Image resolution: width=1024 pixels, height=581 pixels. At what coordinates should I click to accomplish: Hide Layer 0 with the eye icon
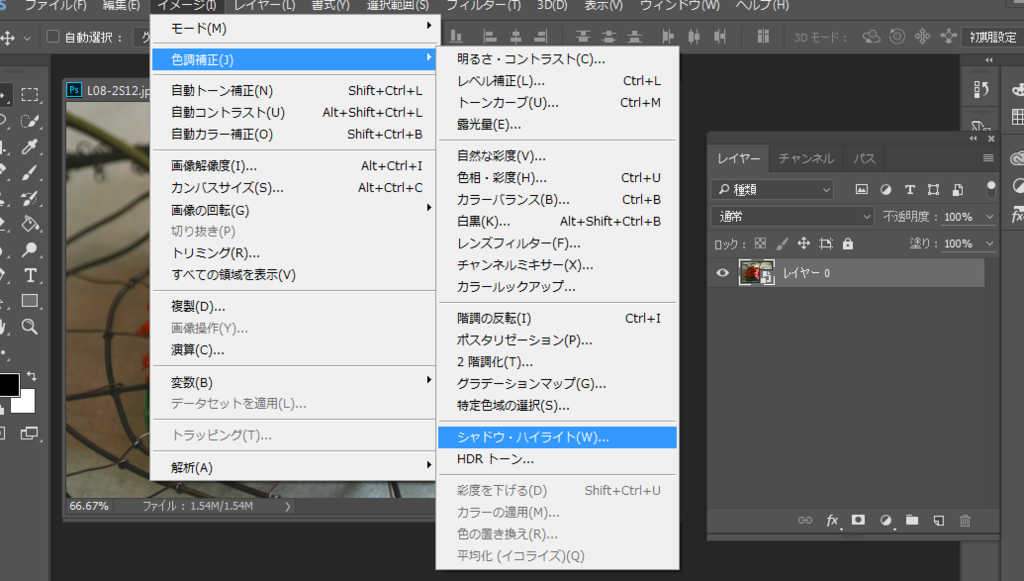[x=722, y=273]
